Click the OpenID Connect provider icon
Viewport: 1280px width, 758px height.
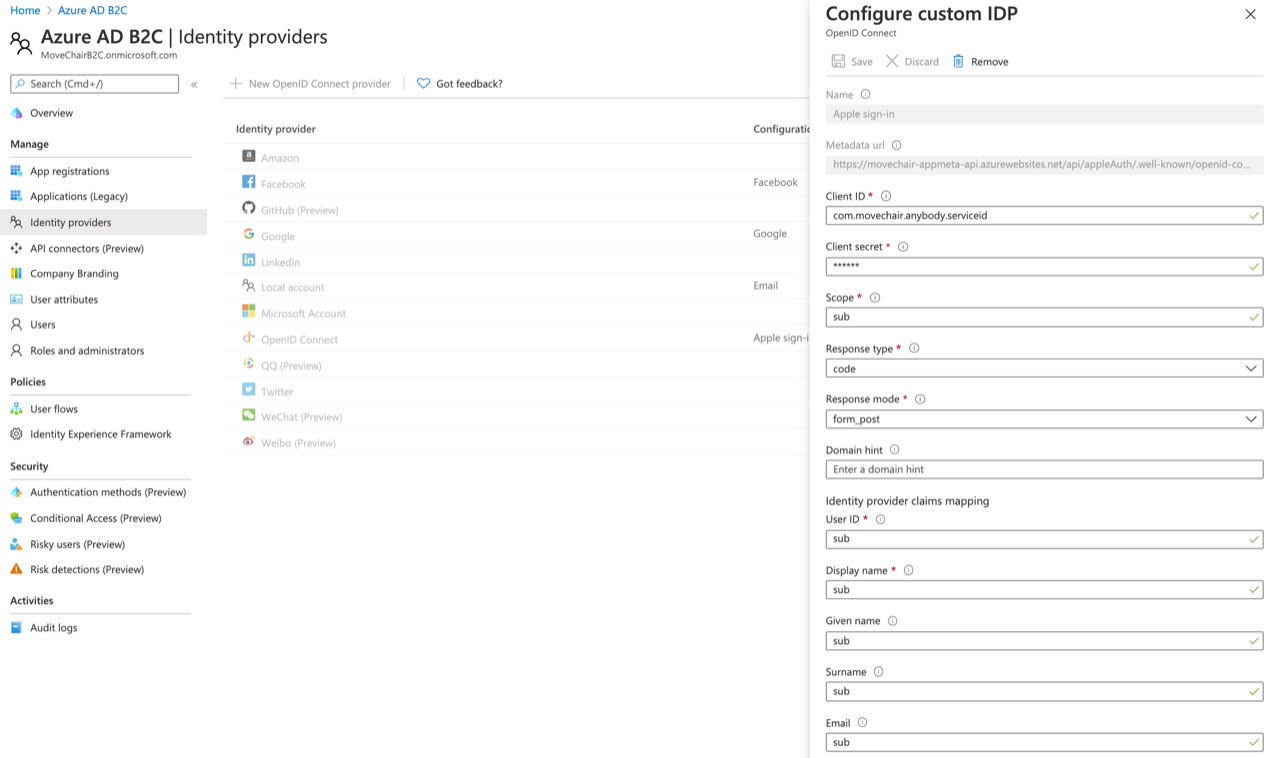coord(249,338)
